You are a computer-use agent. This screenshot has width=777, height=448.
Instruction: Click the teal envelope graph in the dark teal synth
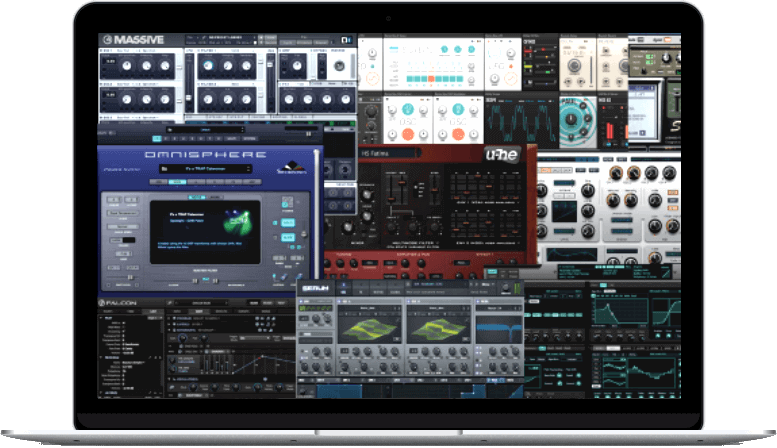(619, 310)
